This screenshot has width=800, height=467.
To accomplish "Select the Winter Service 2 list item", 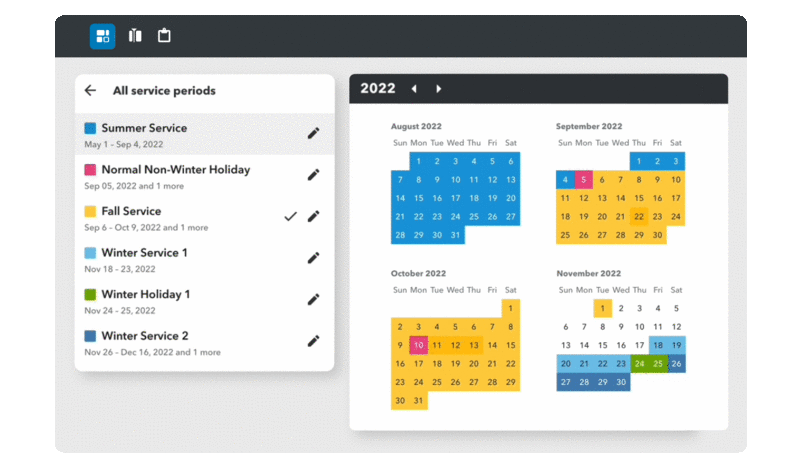I will click(205, 342).
